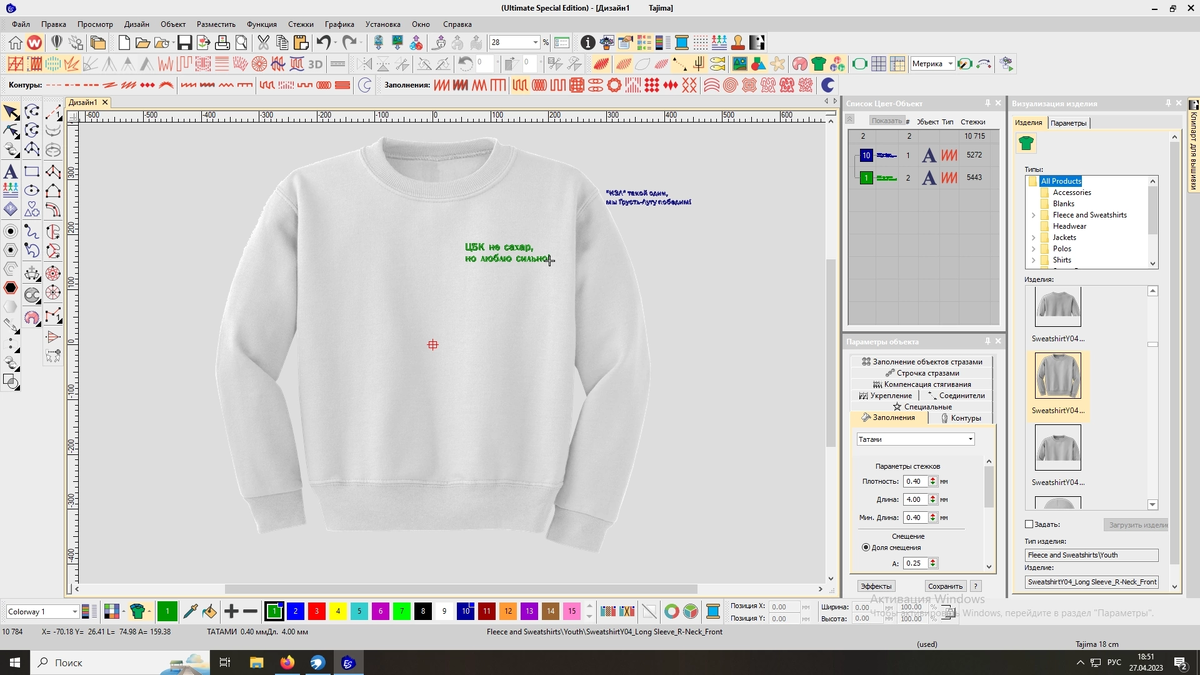
Task: Show the hoop using the green hoop icon
Action: [x=859, y=64]
